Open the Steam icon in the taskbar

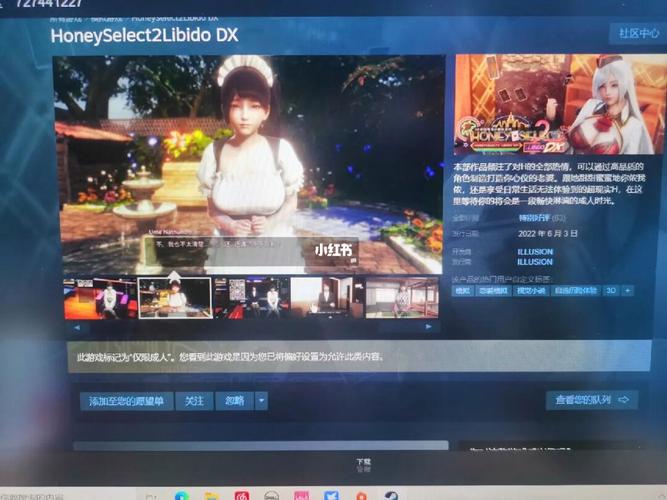(391, 496)
